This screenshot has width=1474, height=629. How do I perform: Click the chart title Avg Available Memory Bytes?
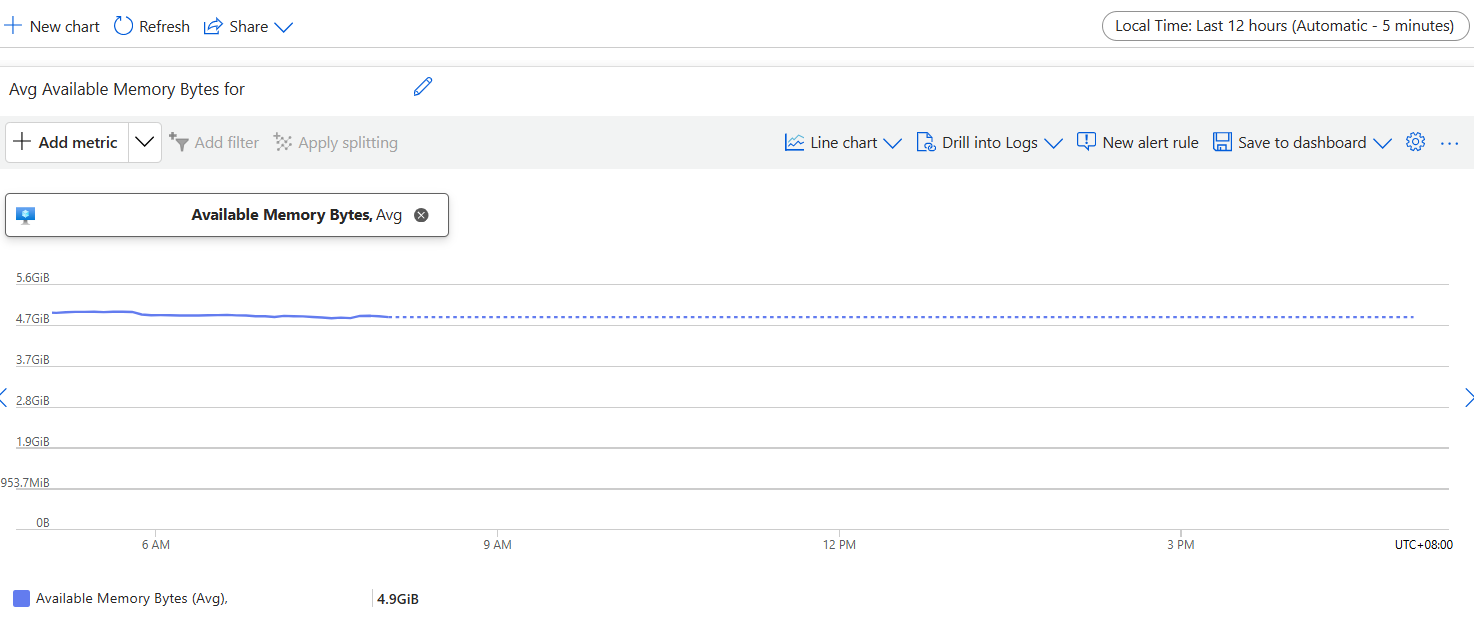pyautogui.click(x=127, y=89)
